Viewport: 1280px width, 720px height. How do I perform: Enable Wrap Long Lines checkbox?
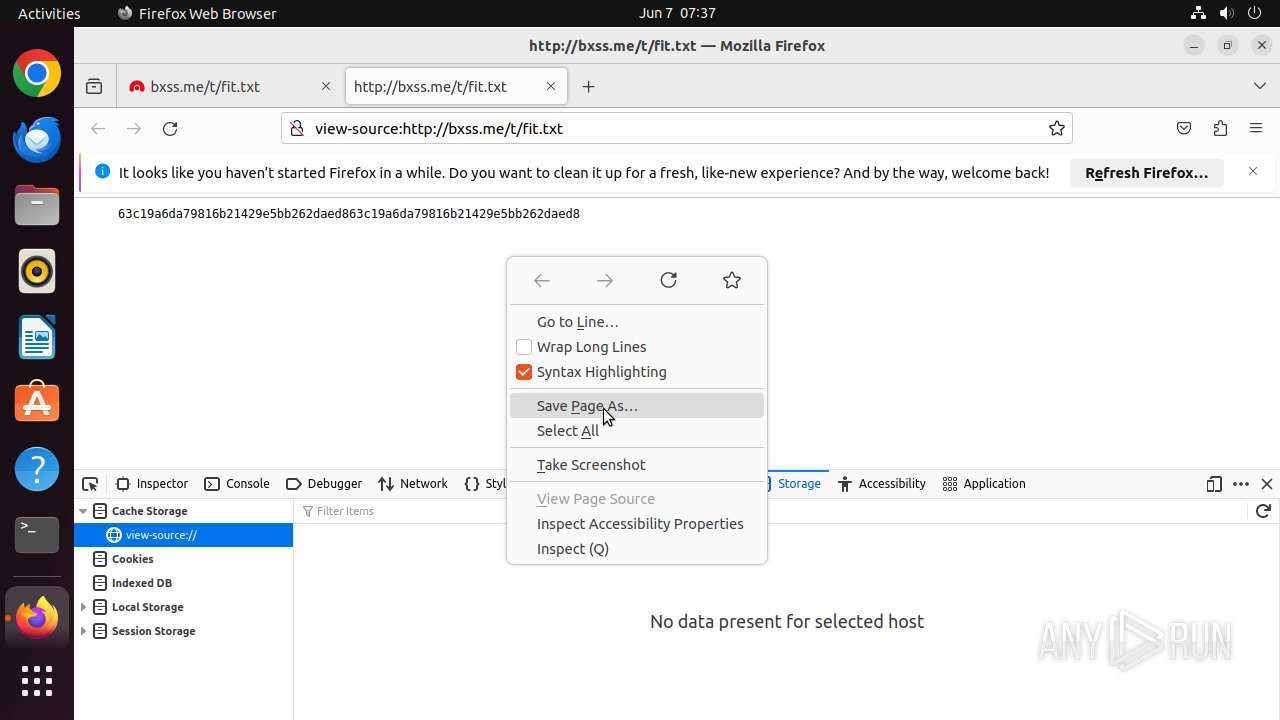click(524, 347)
